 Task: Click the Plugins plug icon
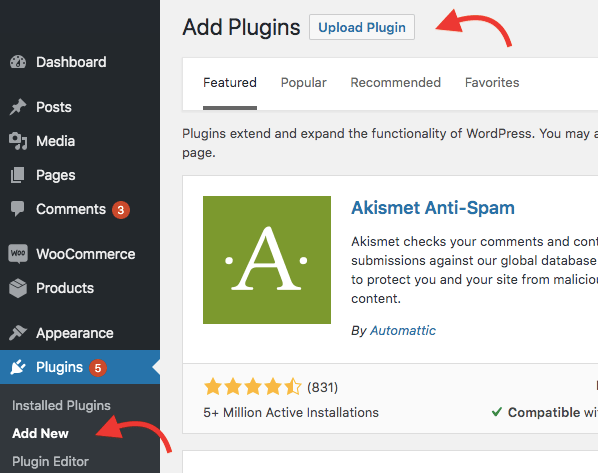(x=18, y=367)
